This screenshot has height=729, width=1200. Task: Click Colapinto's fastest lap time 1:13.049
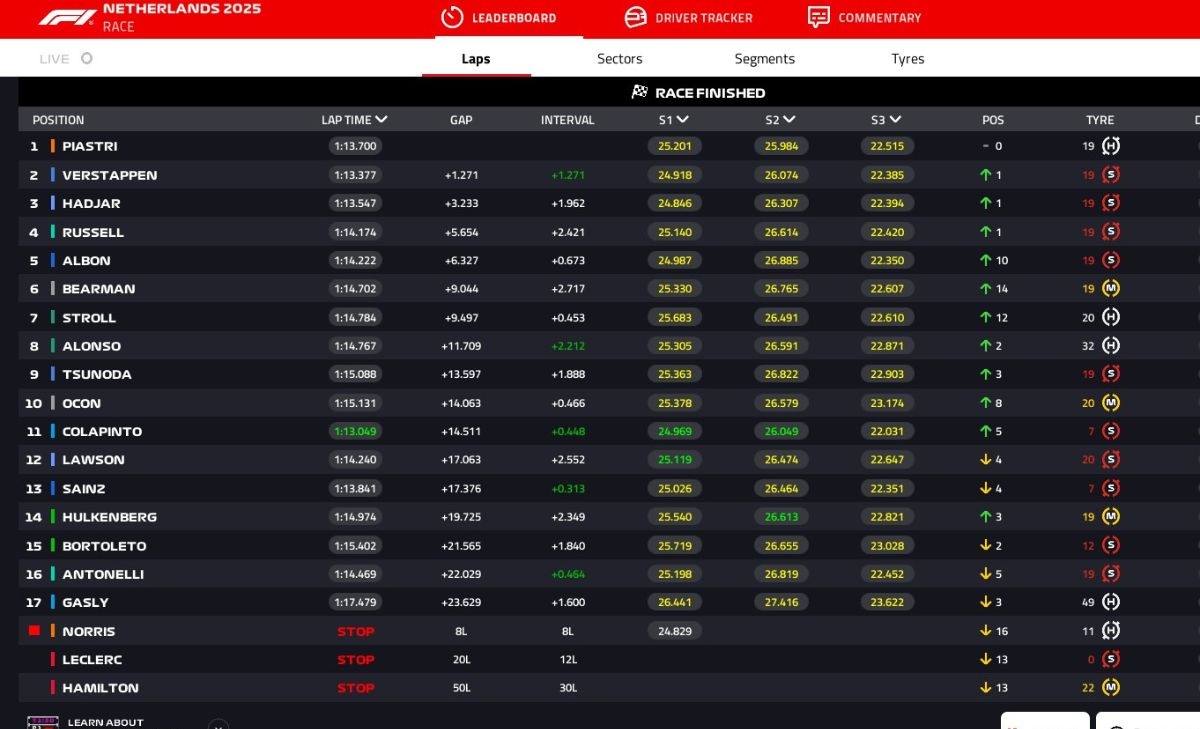pos(355,432)
